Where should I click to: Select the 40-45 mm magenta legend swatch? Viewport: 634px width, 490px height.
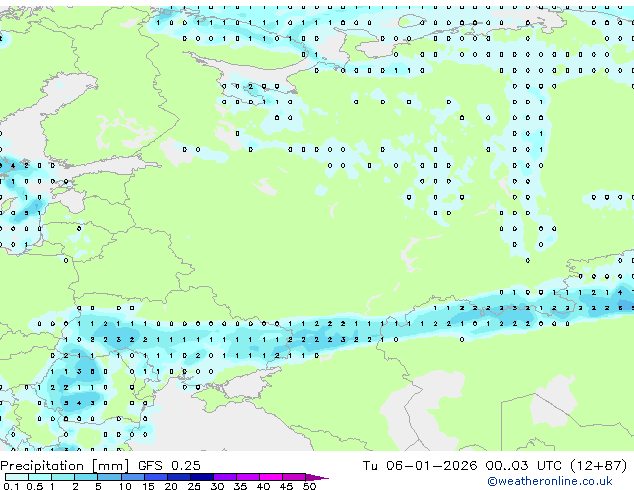pos(271,477)
